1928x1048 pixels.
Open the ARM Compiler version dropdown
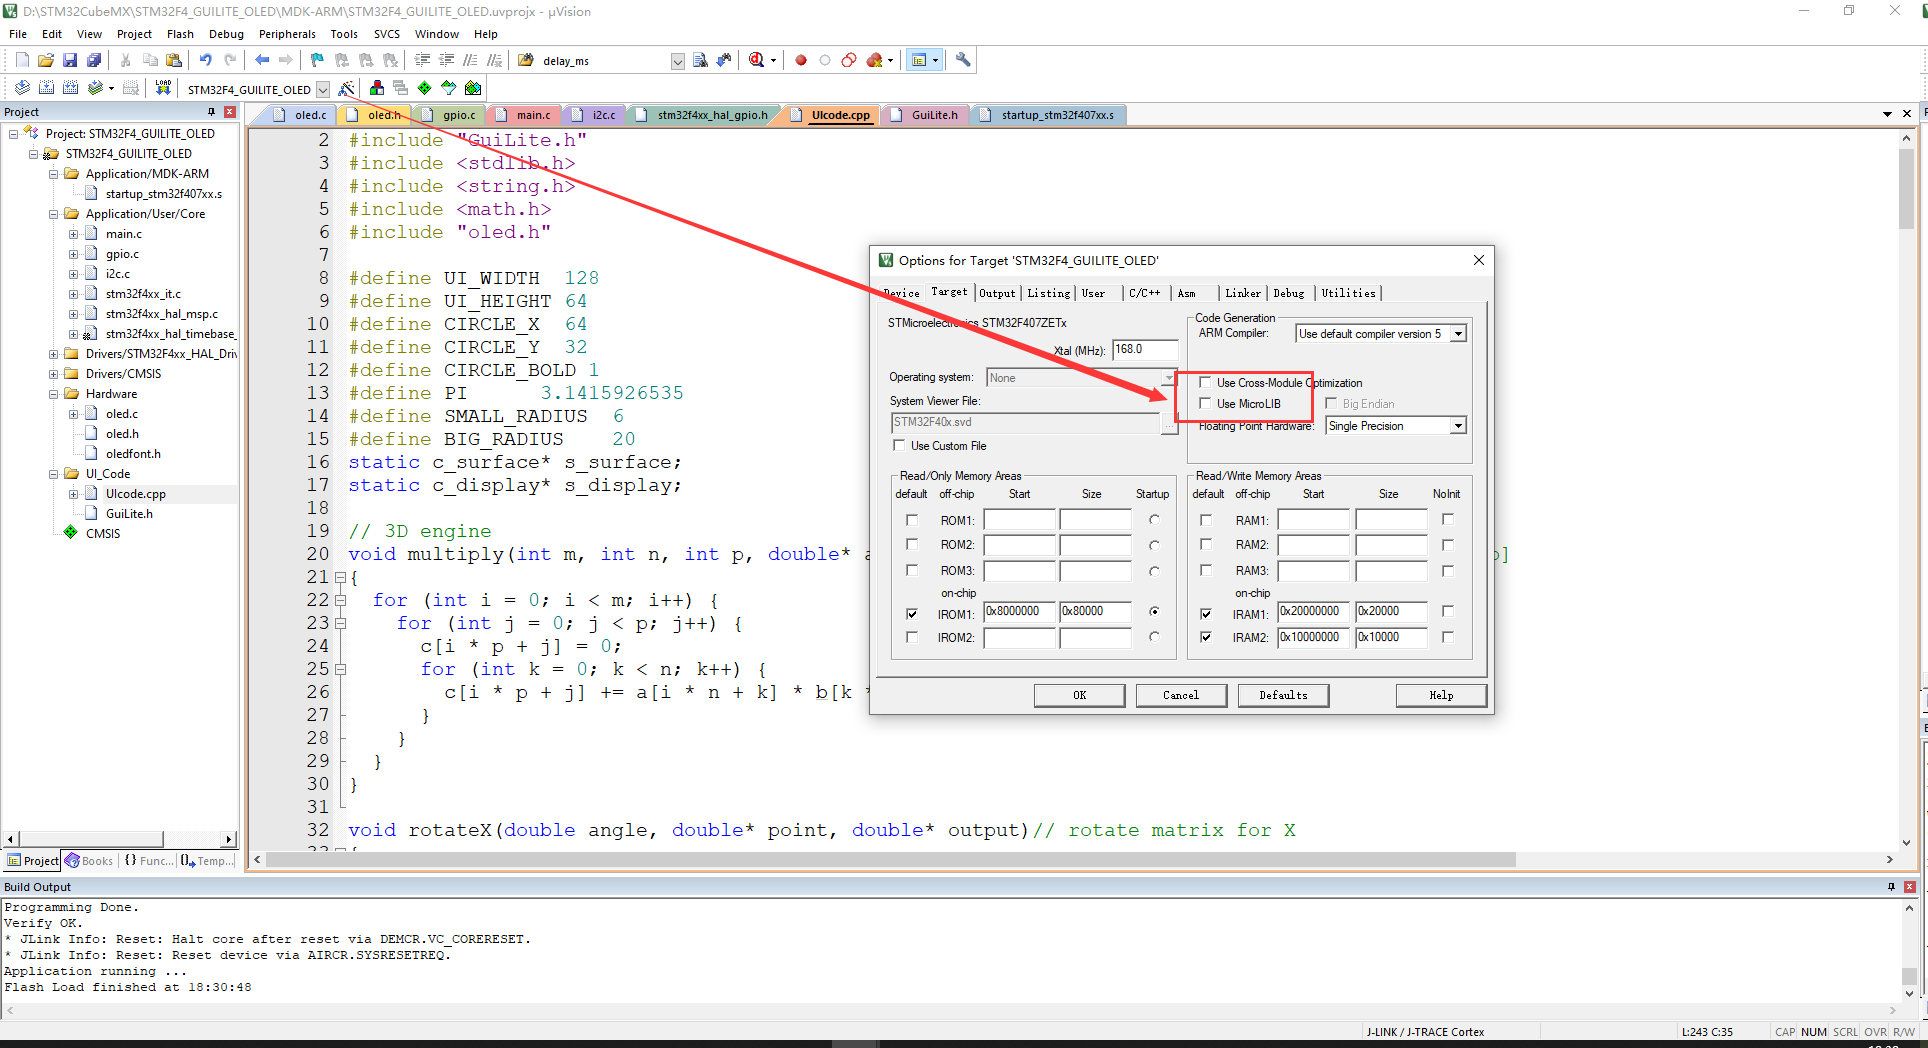click(x=1459, y=333)
